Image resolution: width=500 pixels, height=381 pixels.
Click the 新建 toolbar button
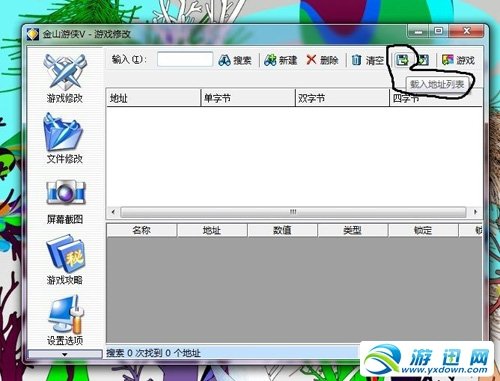coord(280,60)
